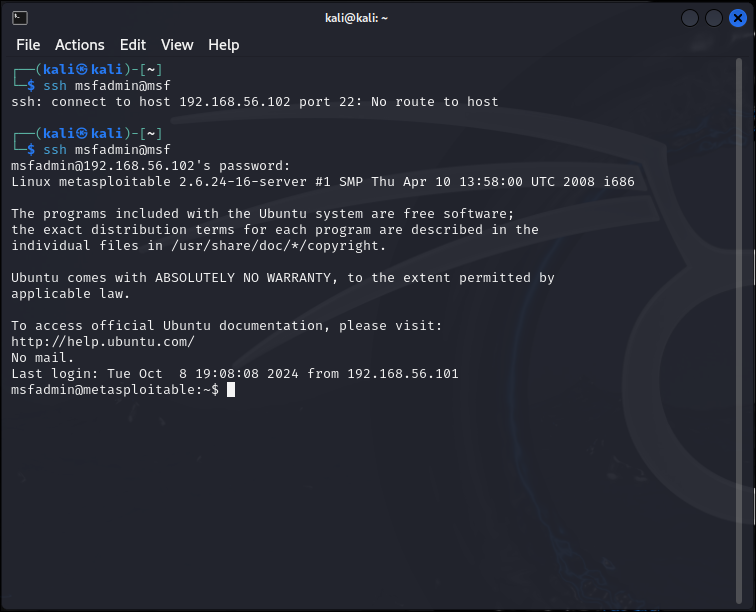Open the File menu
Viewport: 756px width, 612px height.
click(28, 45)
